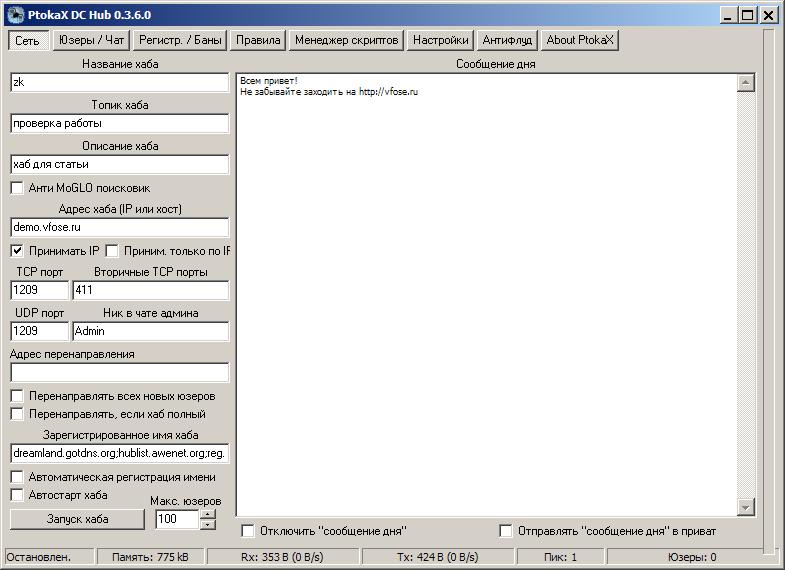Click the empty Адрес перенаправления field
Viewport: 785px width, 570px height.
(x=119, y=372)
